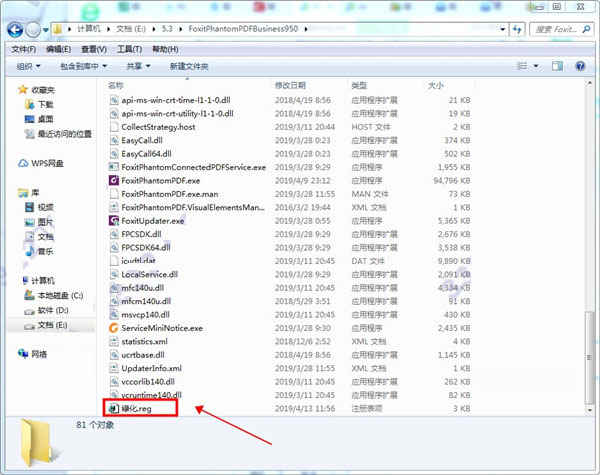Select the FPCSDK64.dll file icon

pyautogui.click(x=114, y=247)
